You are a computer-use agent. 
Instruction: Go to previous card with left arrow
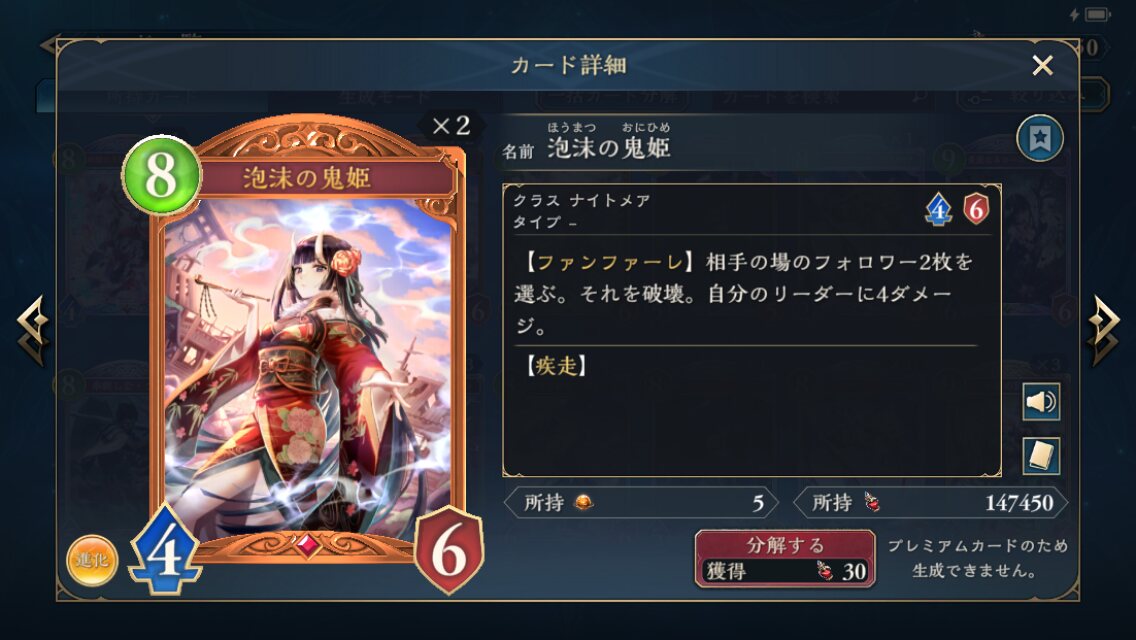coord(33,330)
